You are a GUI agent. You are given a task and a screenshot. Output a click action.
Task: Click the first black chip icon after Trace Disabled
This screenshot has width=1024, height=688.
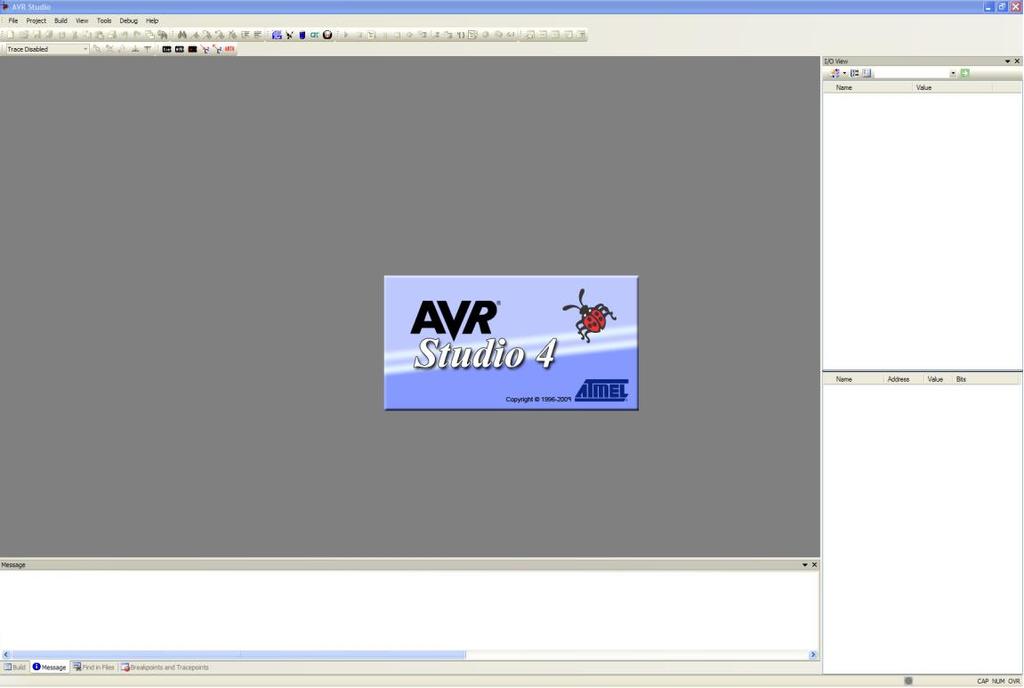167,50
